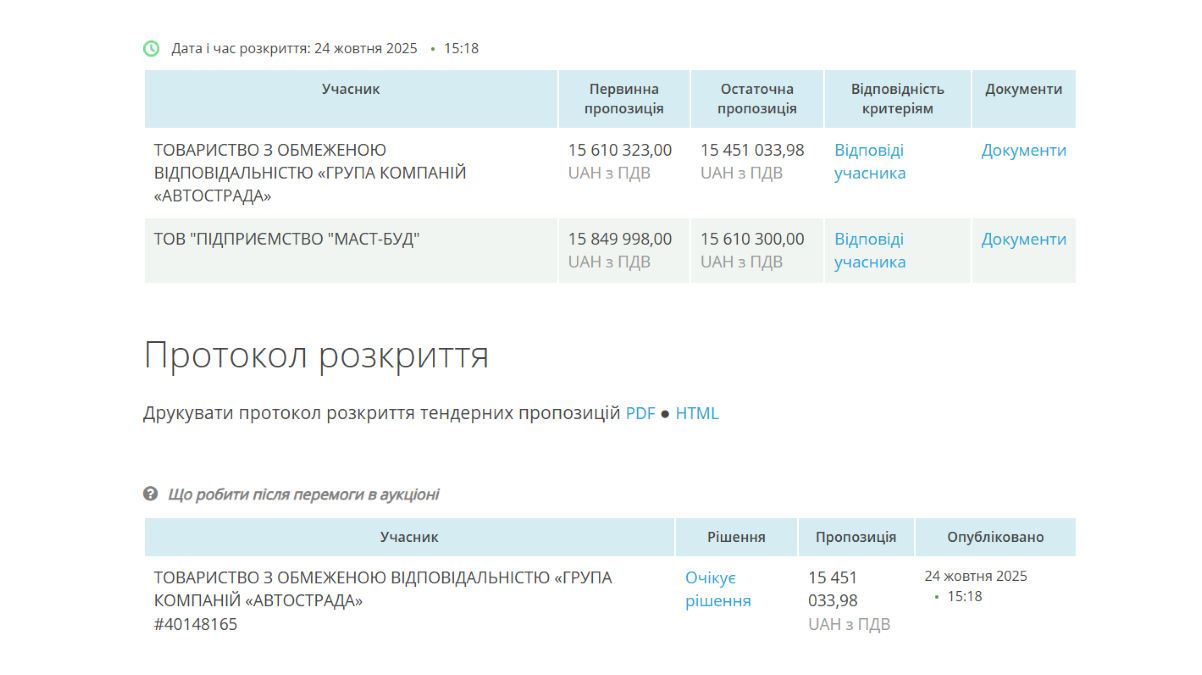
Task: Open Документи link for МАСТ-БУД row
Action: click(x=1023, y=239)
